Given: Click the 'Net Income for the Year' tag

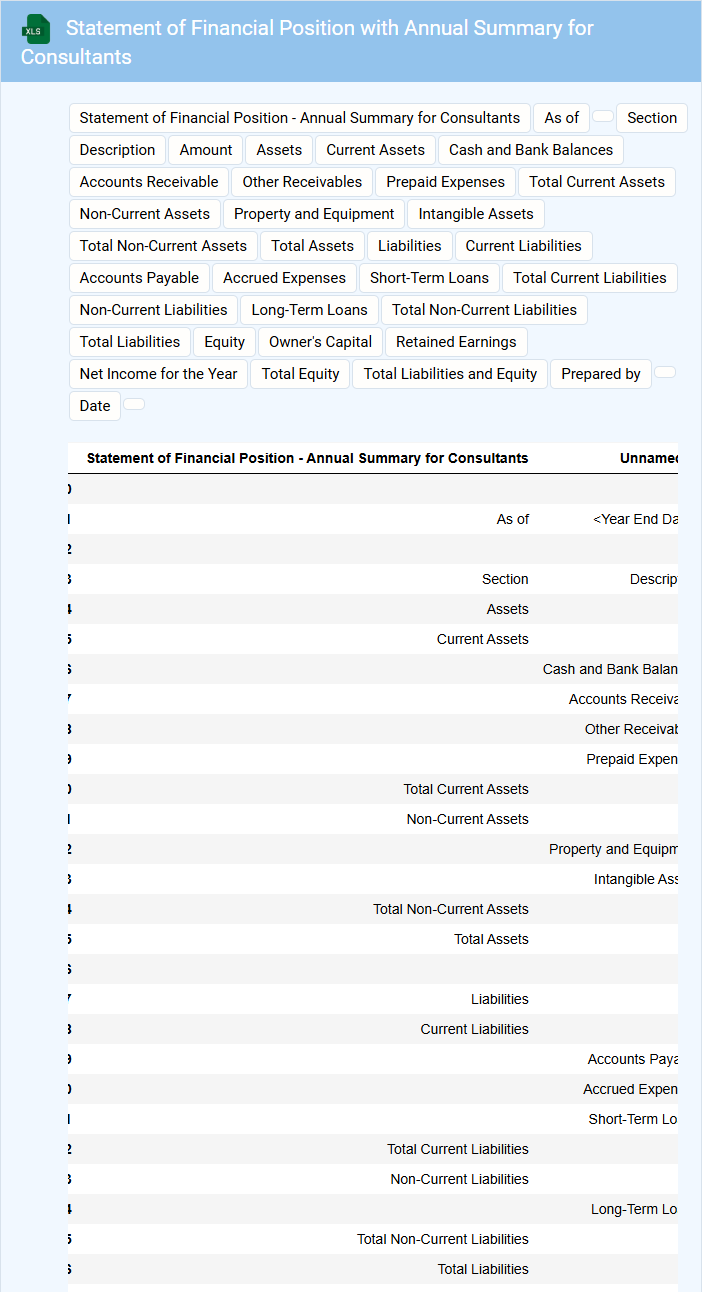Looking at the screenshot, I should pyautogui.click(x=158, y=374).
